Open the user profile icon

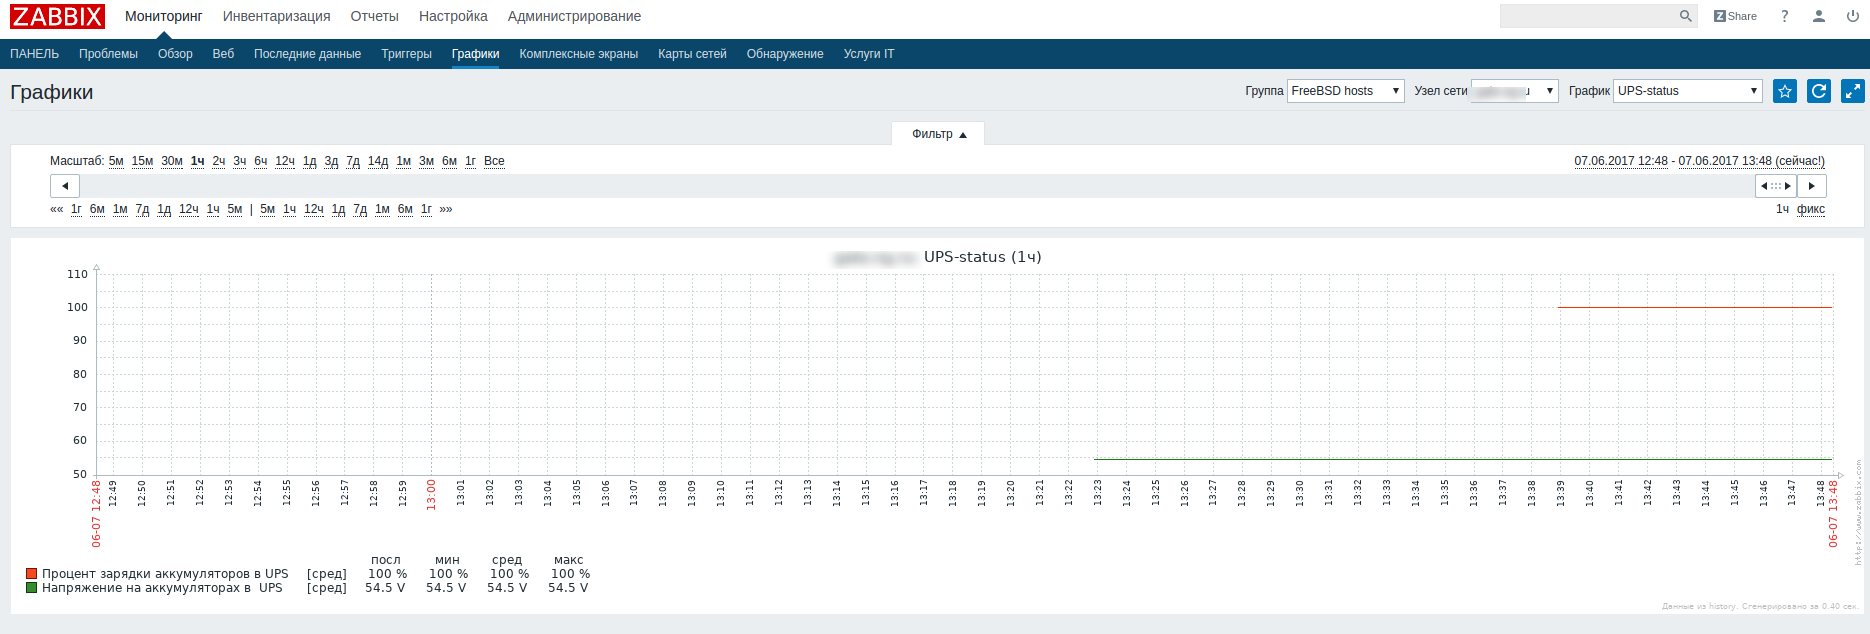click(1819, 16)
